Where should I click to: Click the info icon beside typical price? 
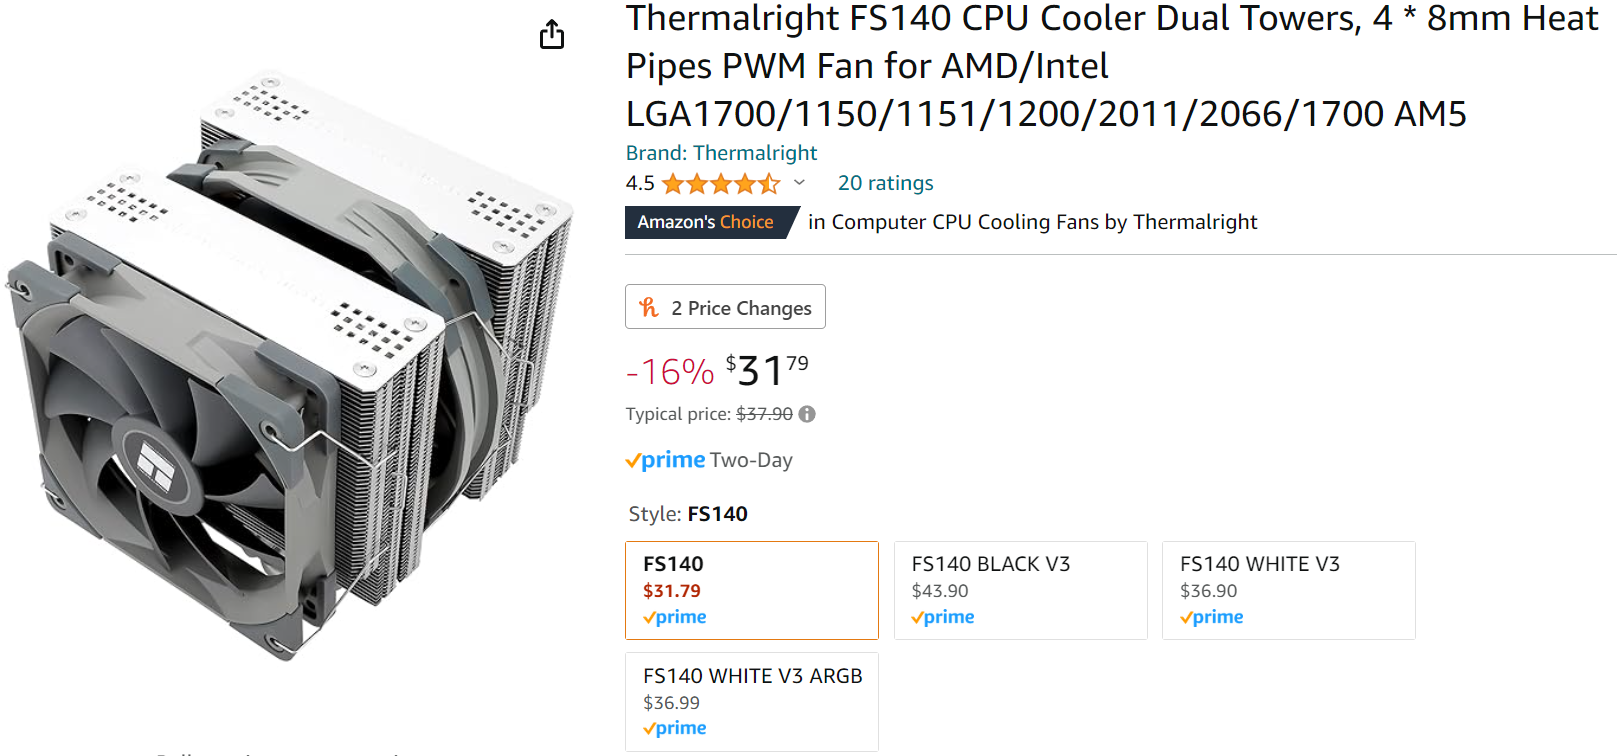pyautogui.click(x=807, y=414)
